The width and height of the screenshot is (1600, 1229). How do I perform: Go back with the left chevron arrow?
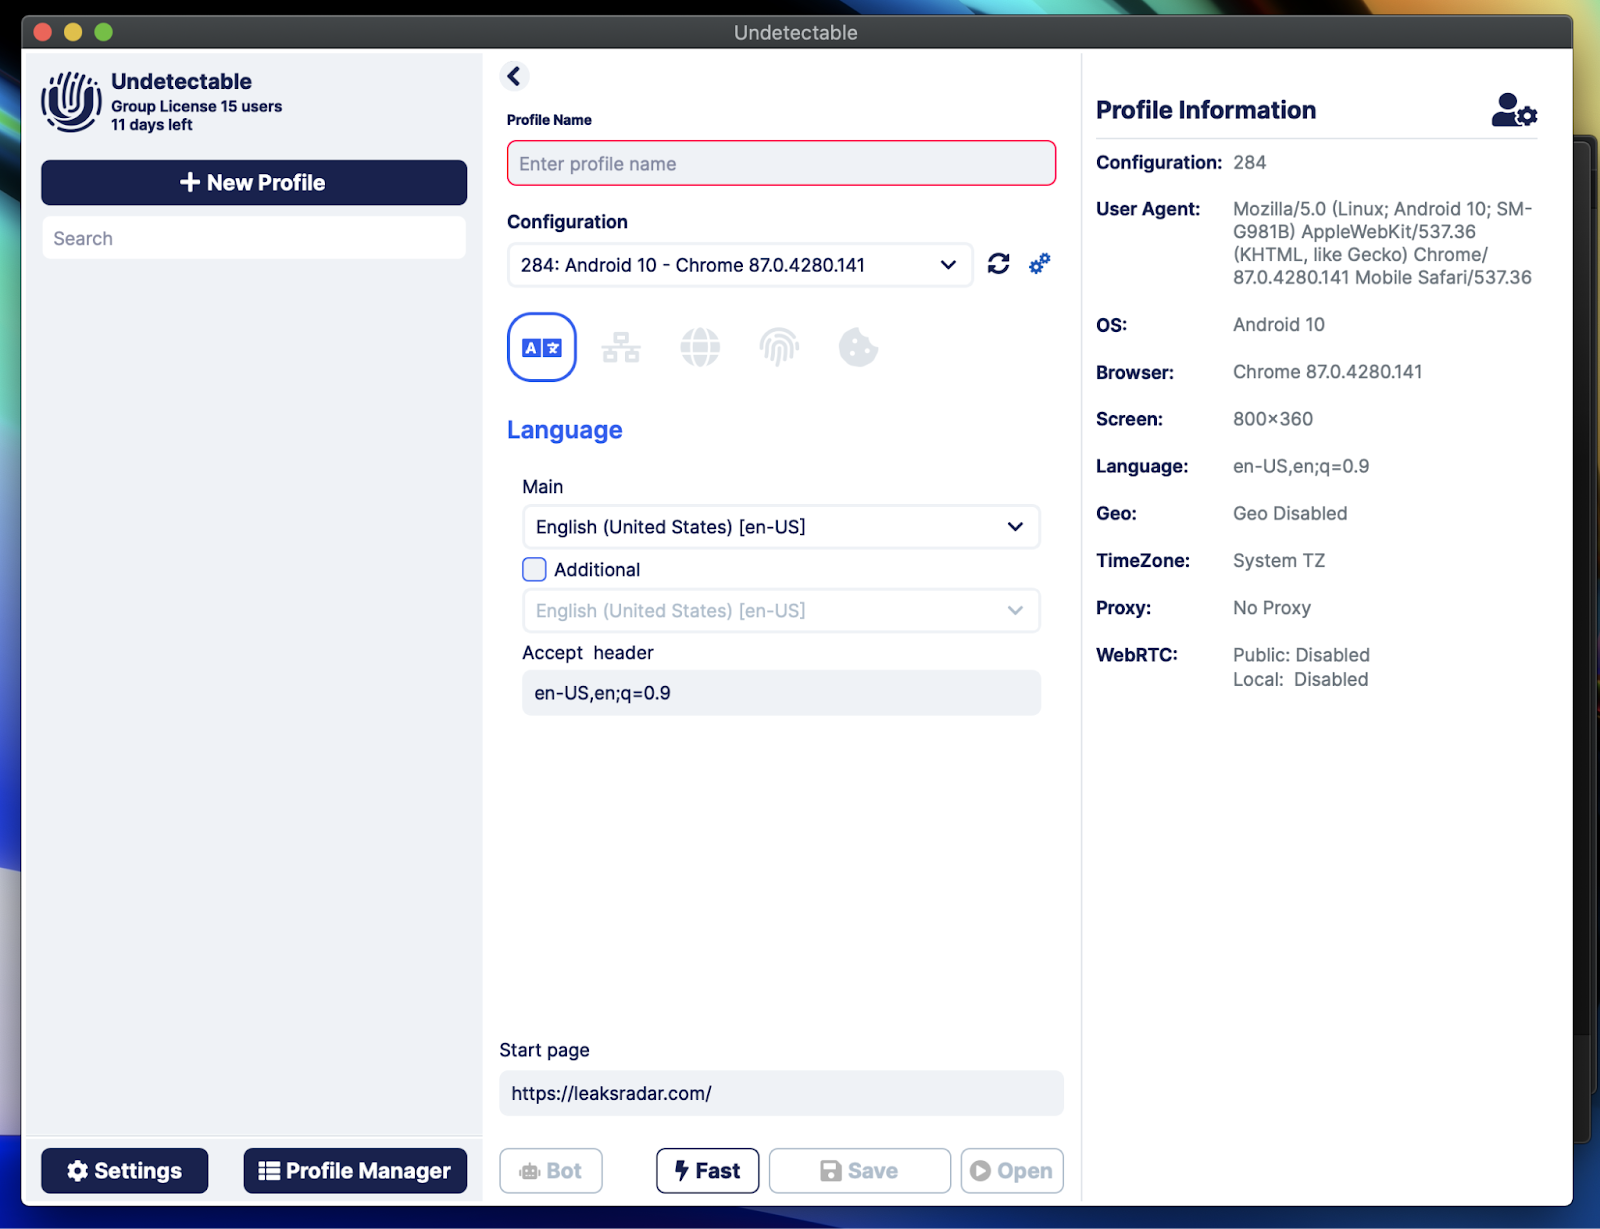514,76
